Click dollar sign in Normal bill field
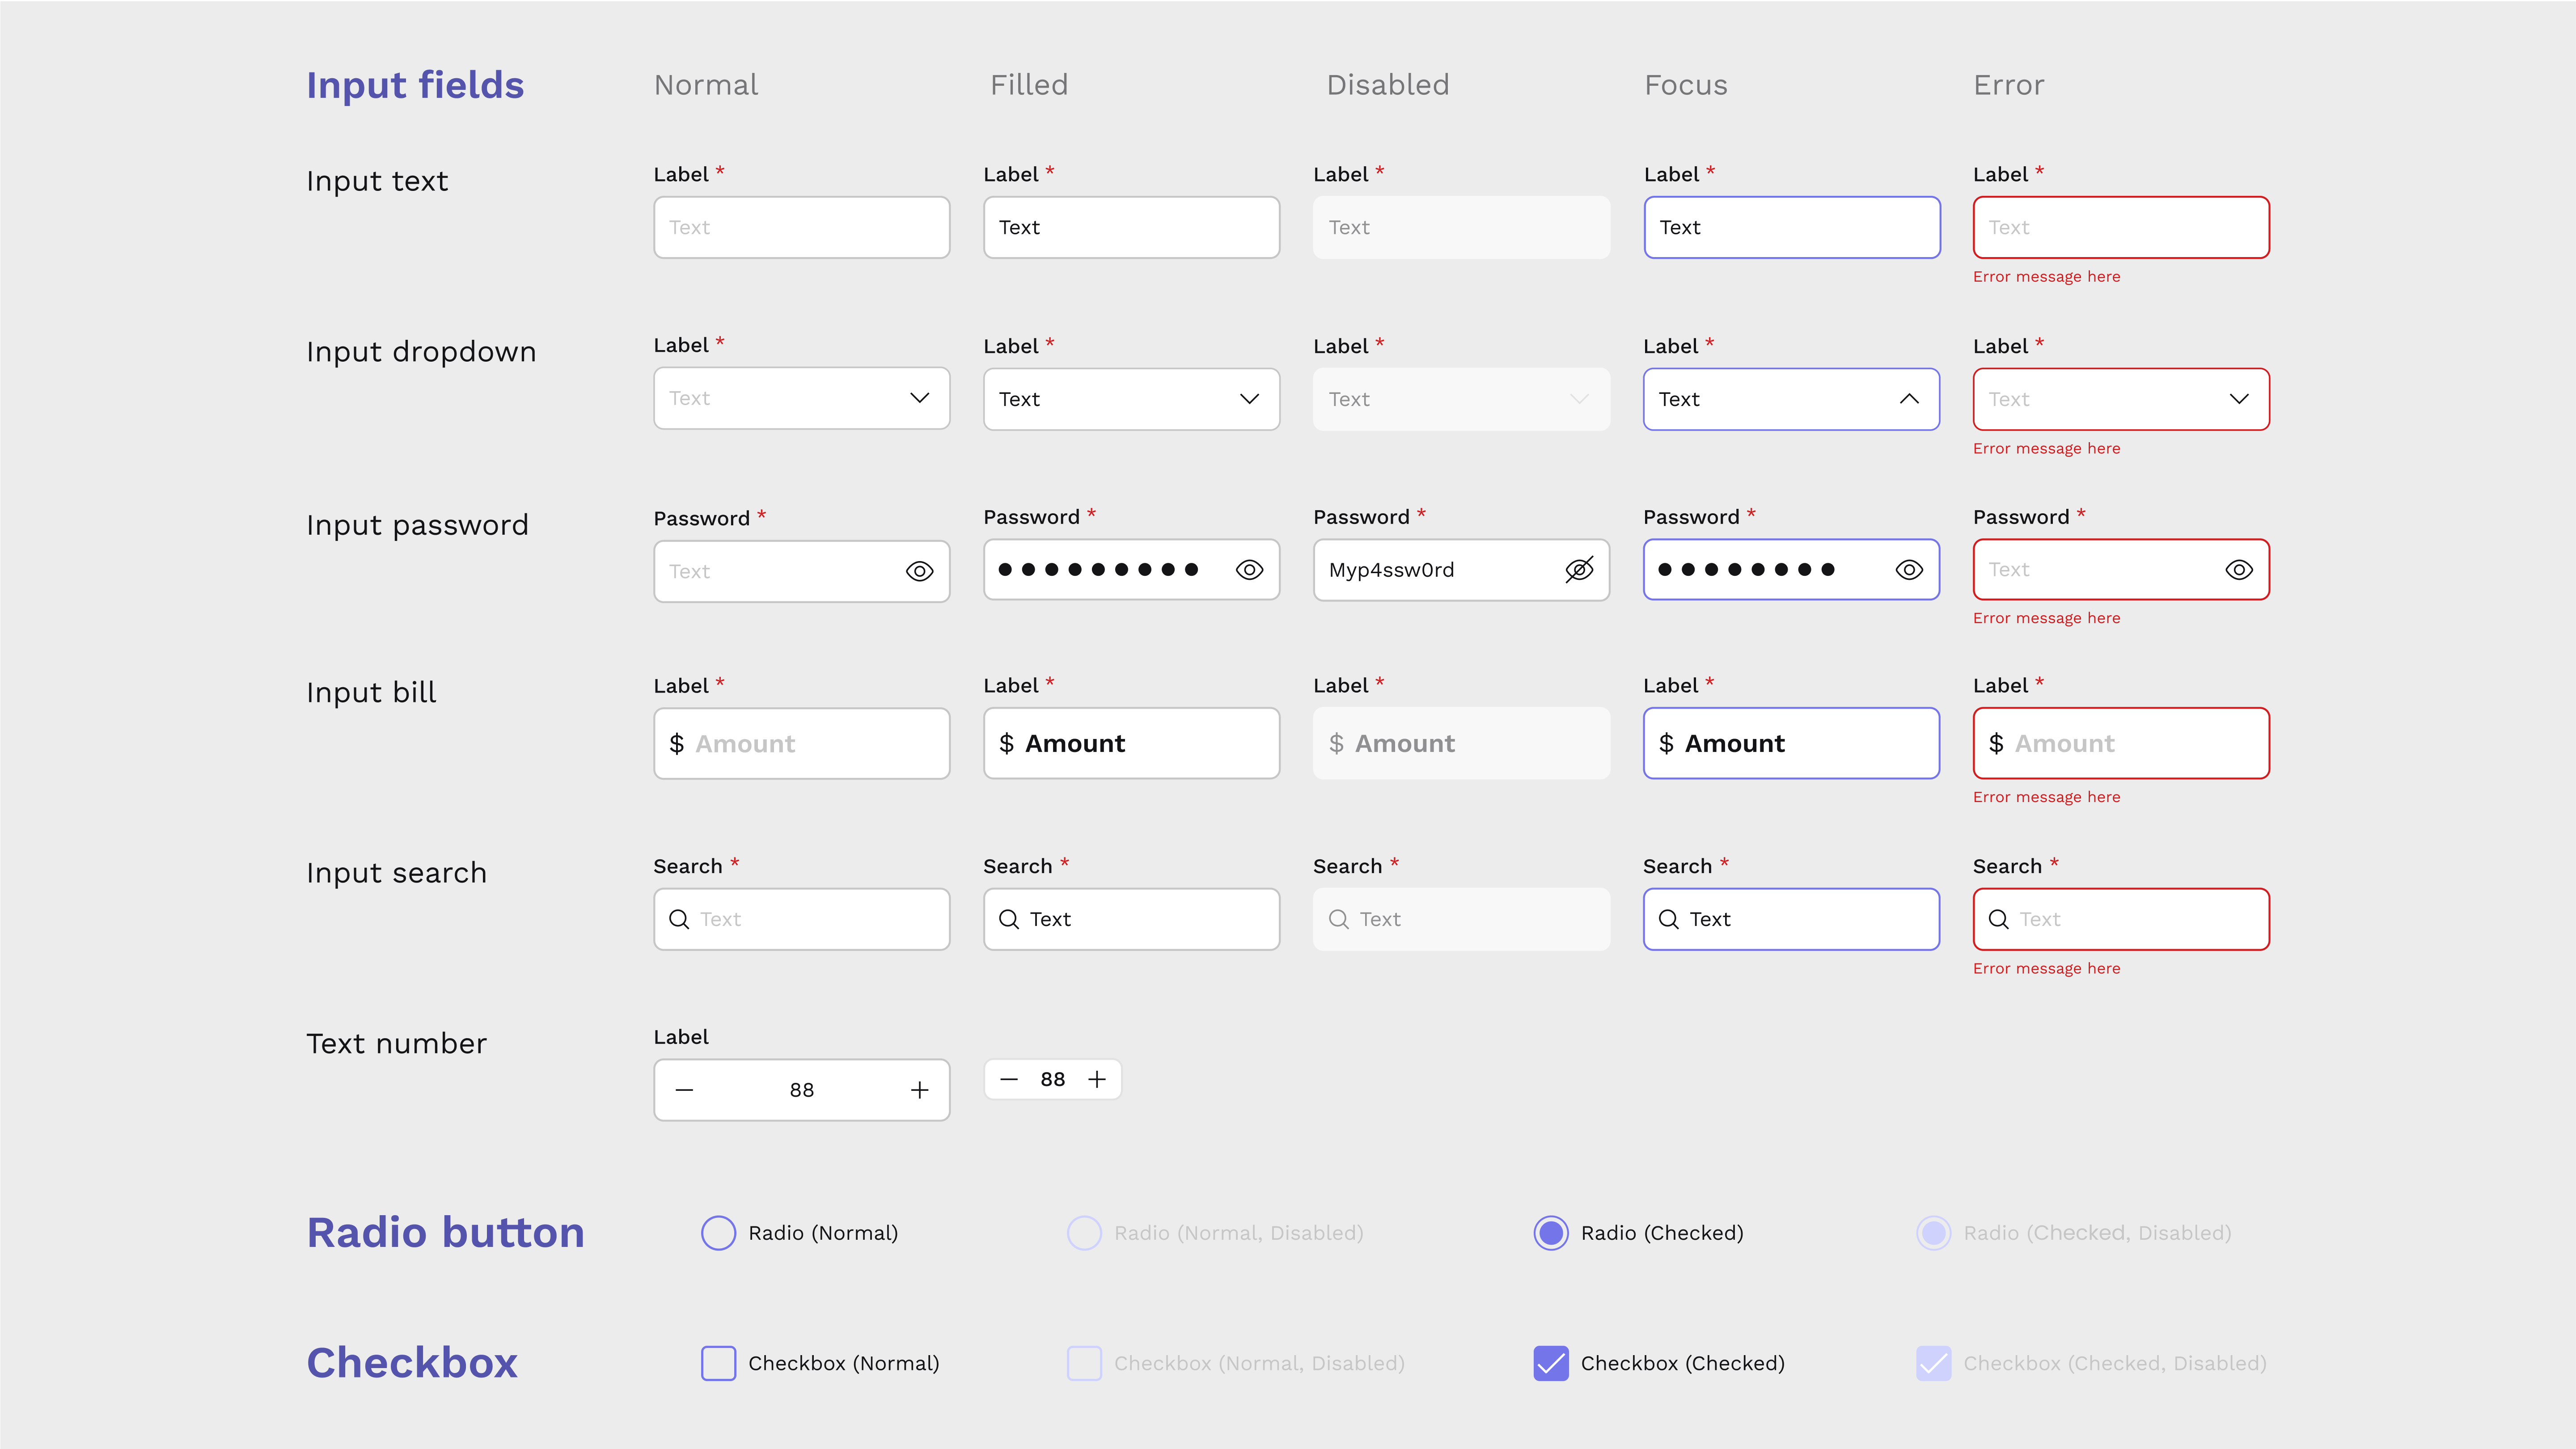The height and width of the screenshot is (1449, 2576). (677, 744)
